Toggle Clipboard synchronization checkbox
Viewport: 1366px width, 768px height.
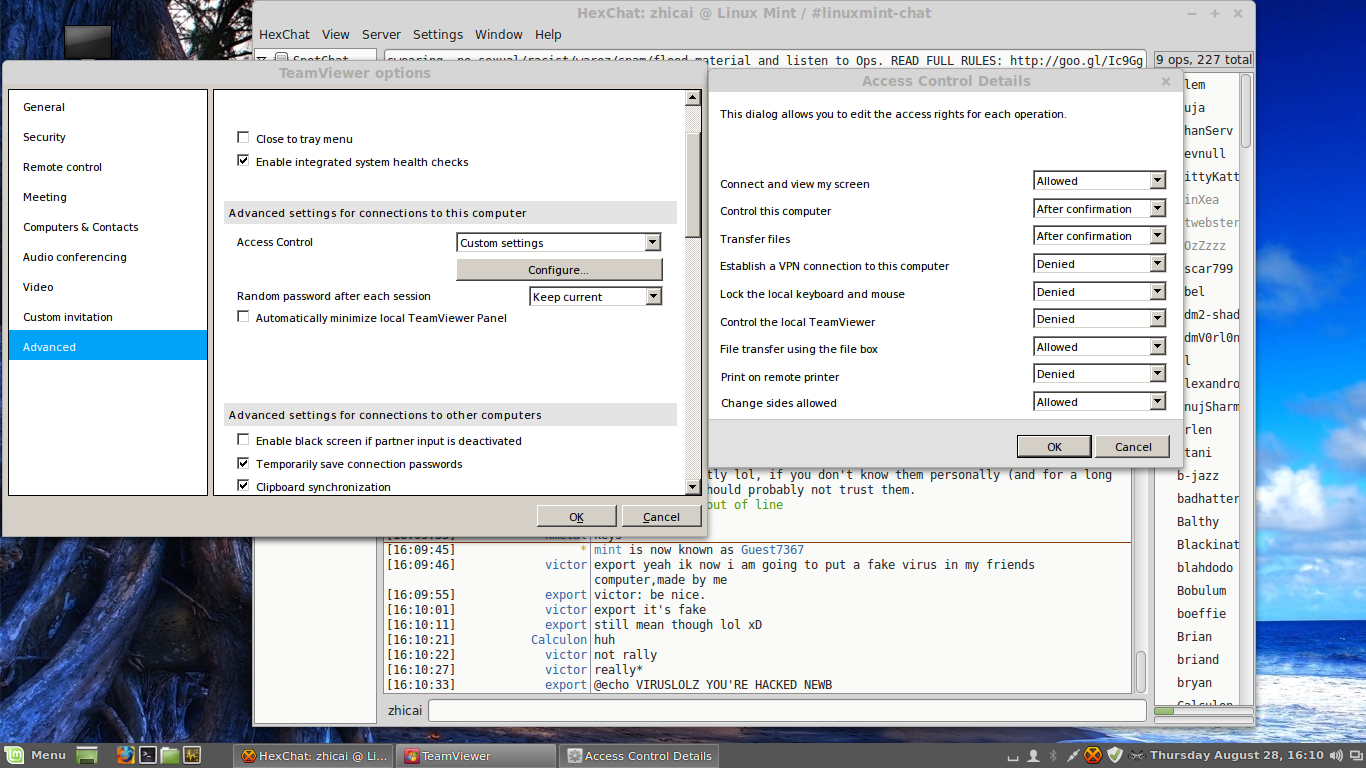point(243,486)
